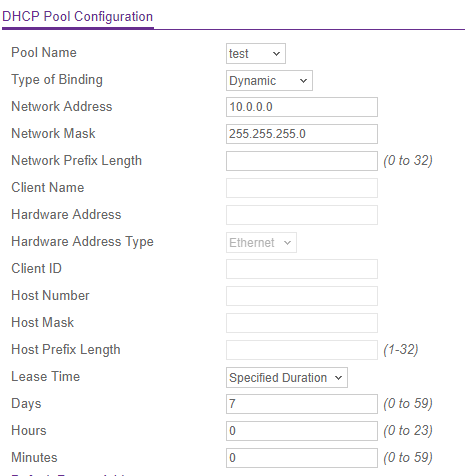
Task: Click the Pool Name label
Action: pos(44,53)
